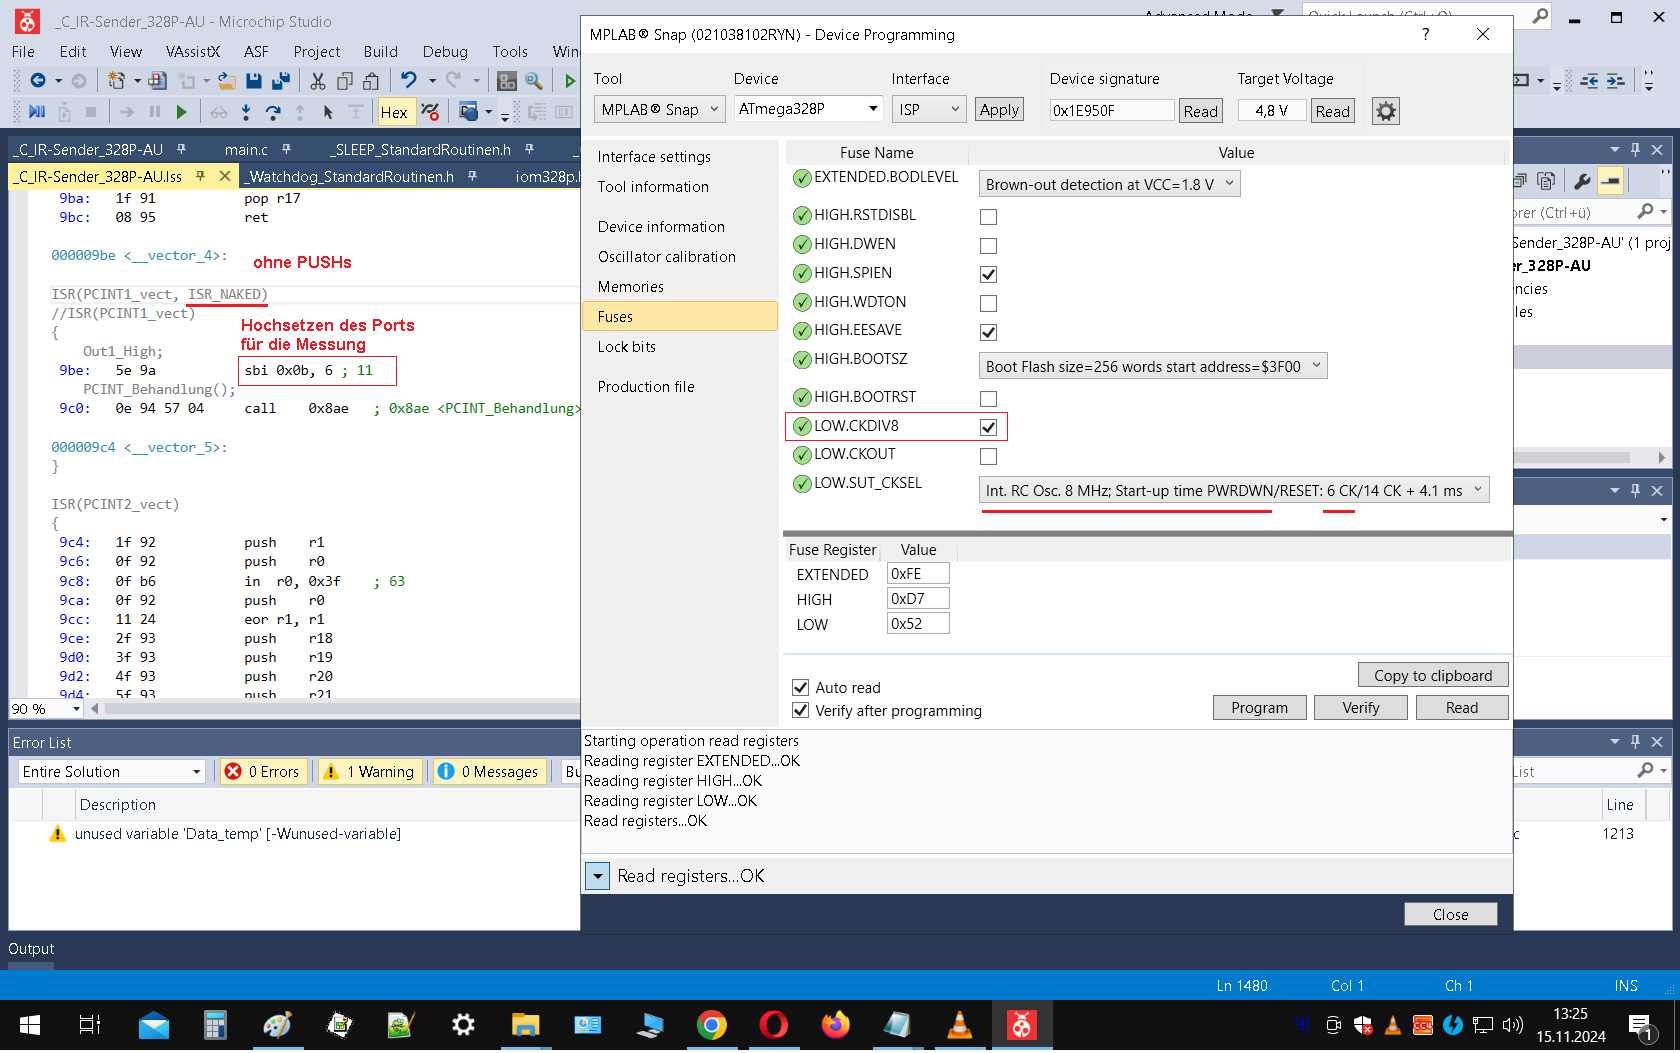Open Google Chrome from the taskbar
The width and height of the screenshot is (1680, 1053).
click(x=711, y=1024)
